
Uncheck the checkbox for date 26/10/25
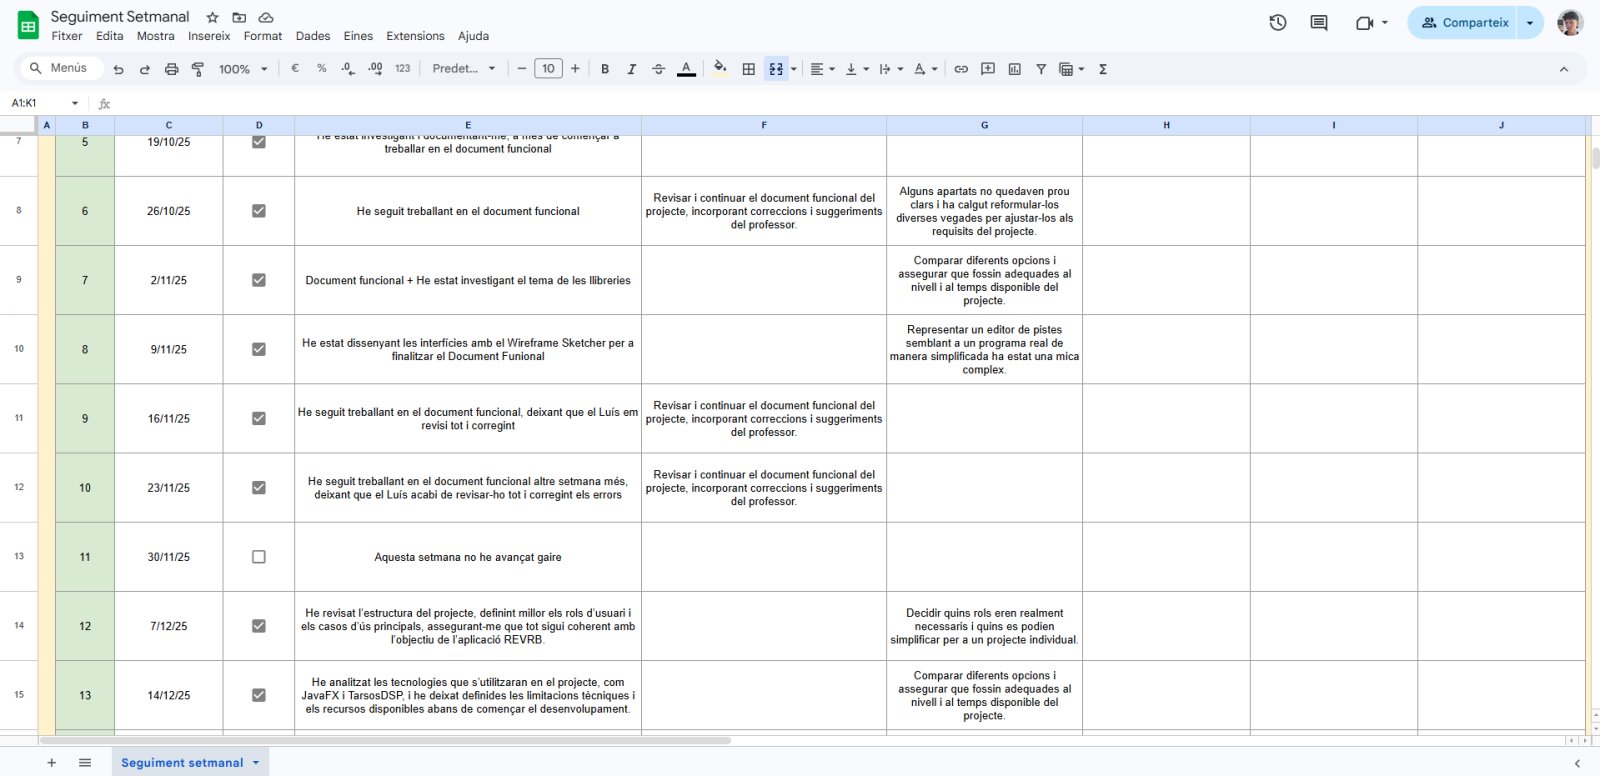pos(259,211)
